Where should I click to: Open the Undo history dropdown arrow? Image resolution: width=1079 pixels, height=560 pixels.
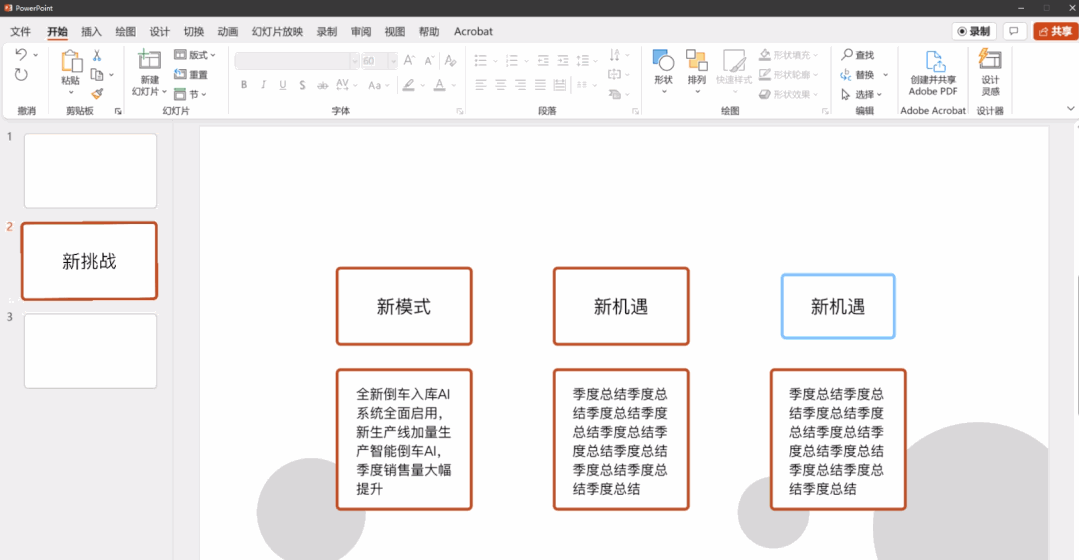click(x=36, y=55)
